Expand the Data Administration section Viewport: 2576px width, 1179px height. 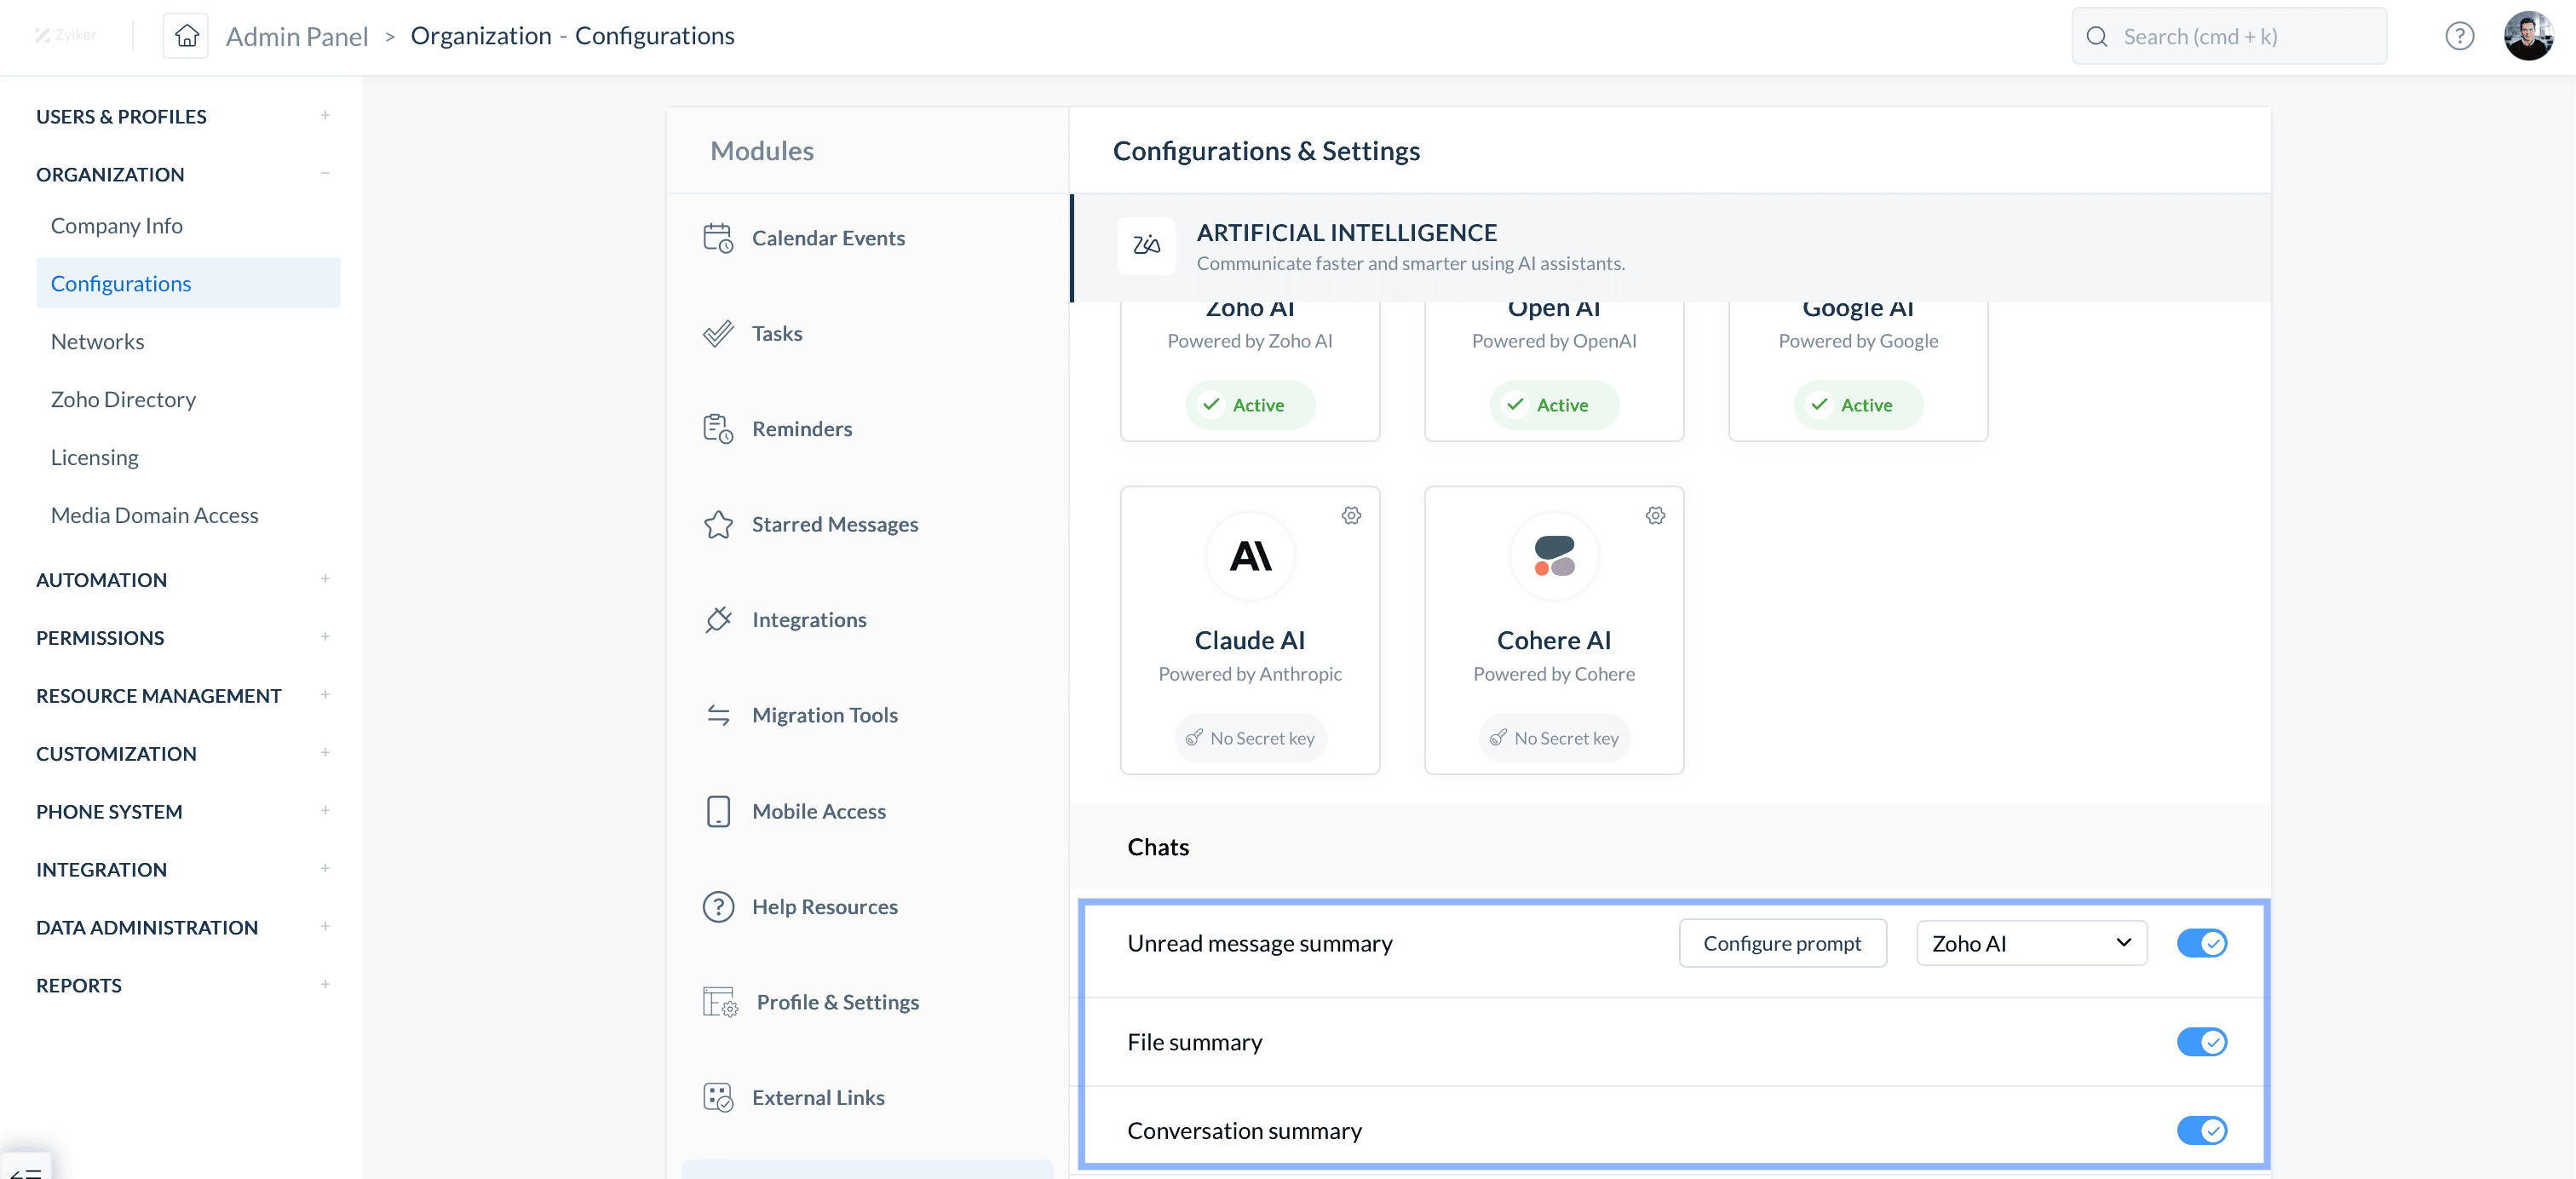(325, 927)
